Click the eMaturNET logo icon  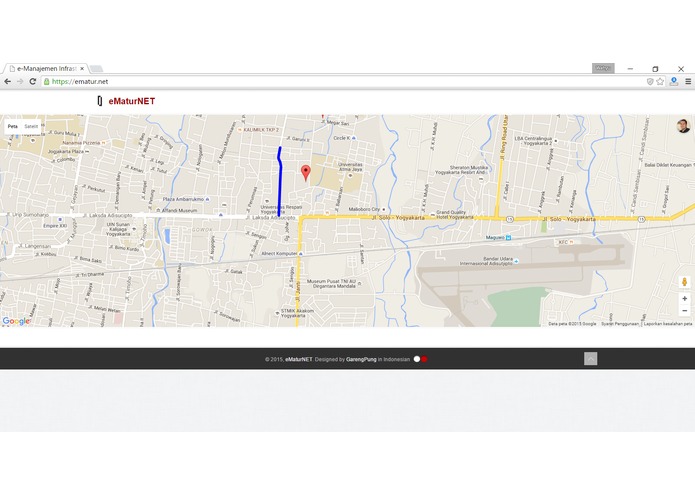[100, 101]
